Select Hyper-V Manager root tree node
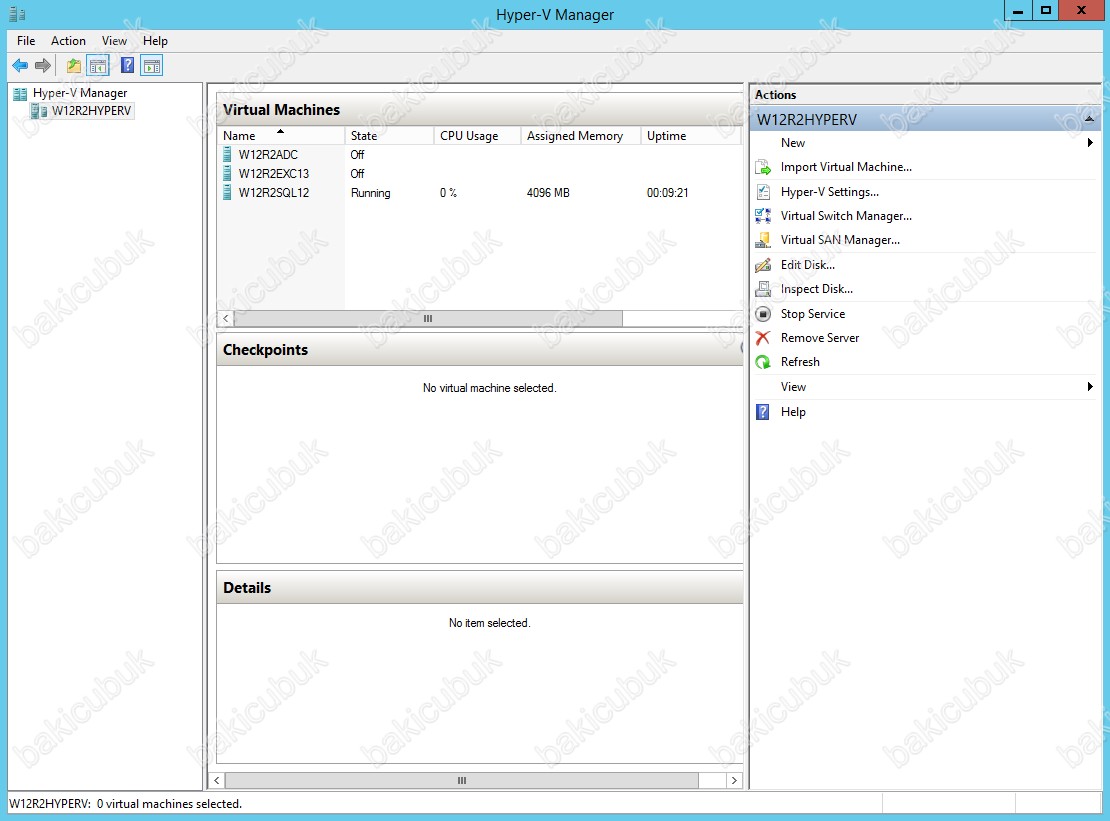This screenshot has height=821, width=1110. pyautogui.click(x=80, y=93)
